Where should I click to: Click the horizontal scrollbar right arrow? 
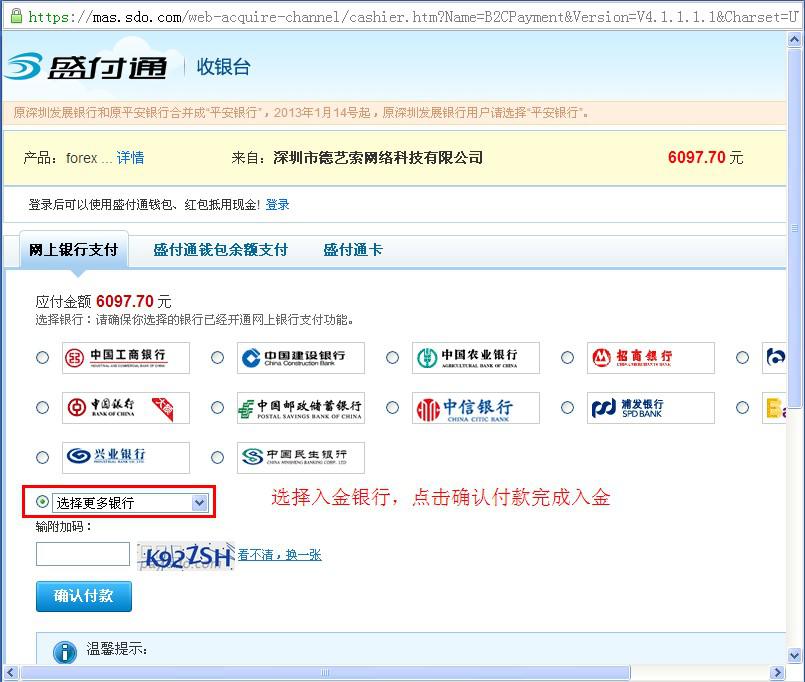pyautogui.click(x=777, y=672)
